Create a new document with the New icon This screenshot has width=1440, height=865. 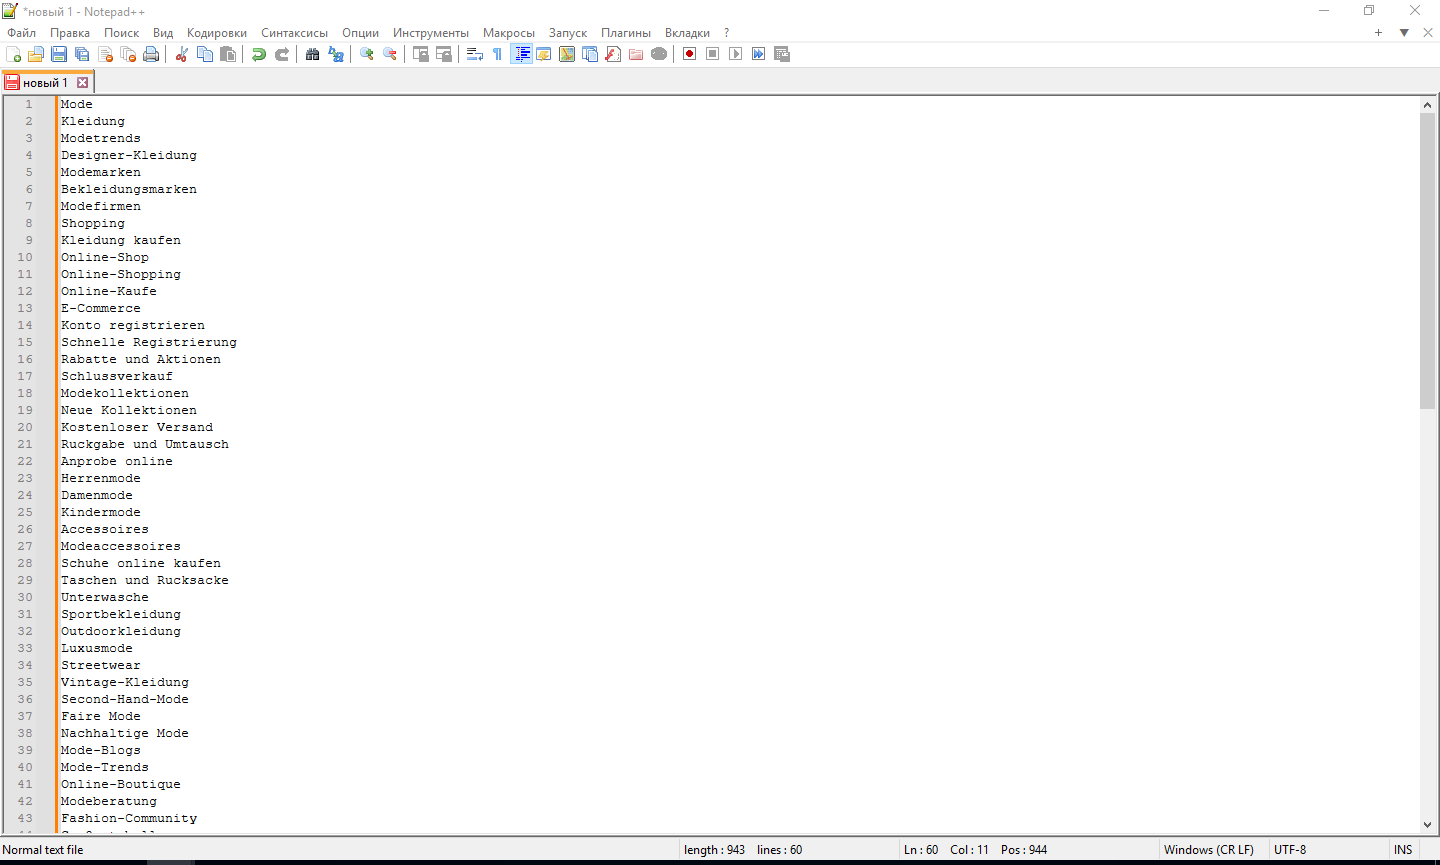click(13, 54)
